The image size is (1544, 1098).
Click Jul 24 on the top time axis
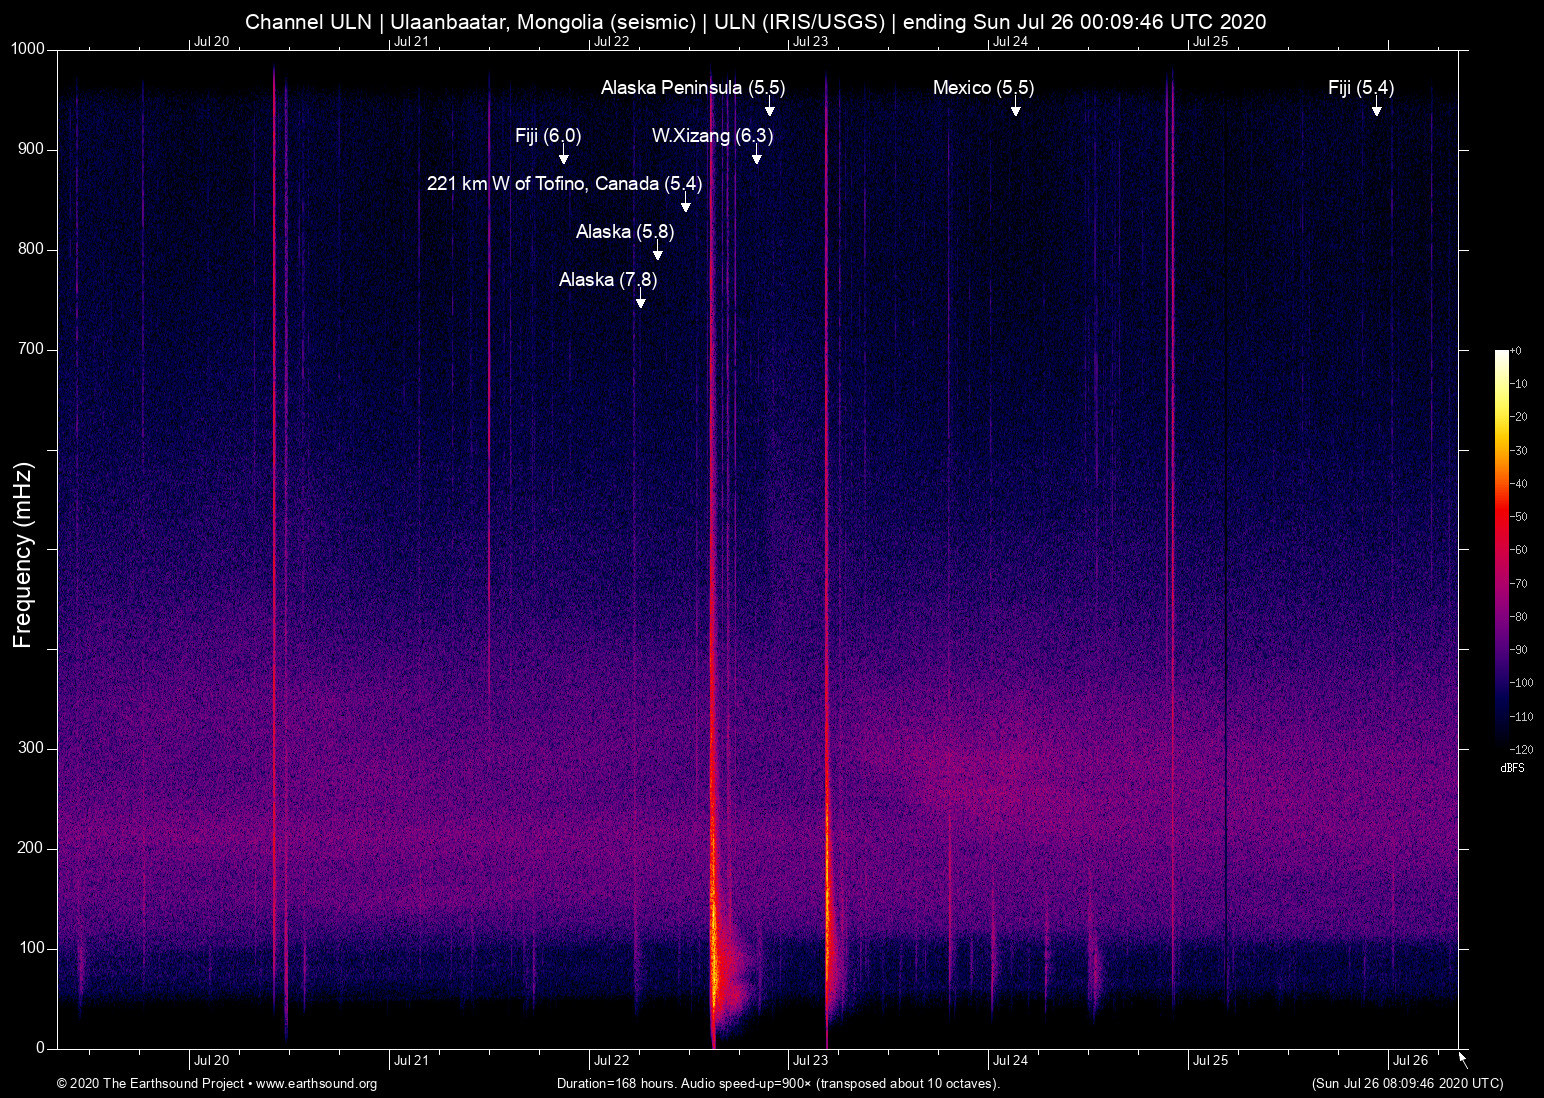(x=1010, y=41)
